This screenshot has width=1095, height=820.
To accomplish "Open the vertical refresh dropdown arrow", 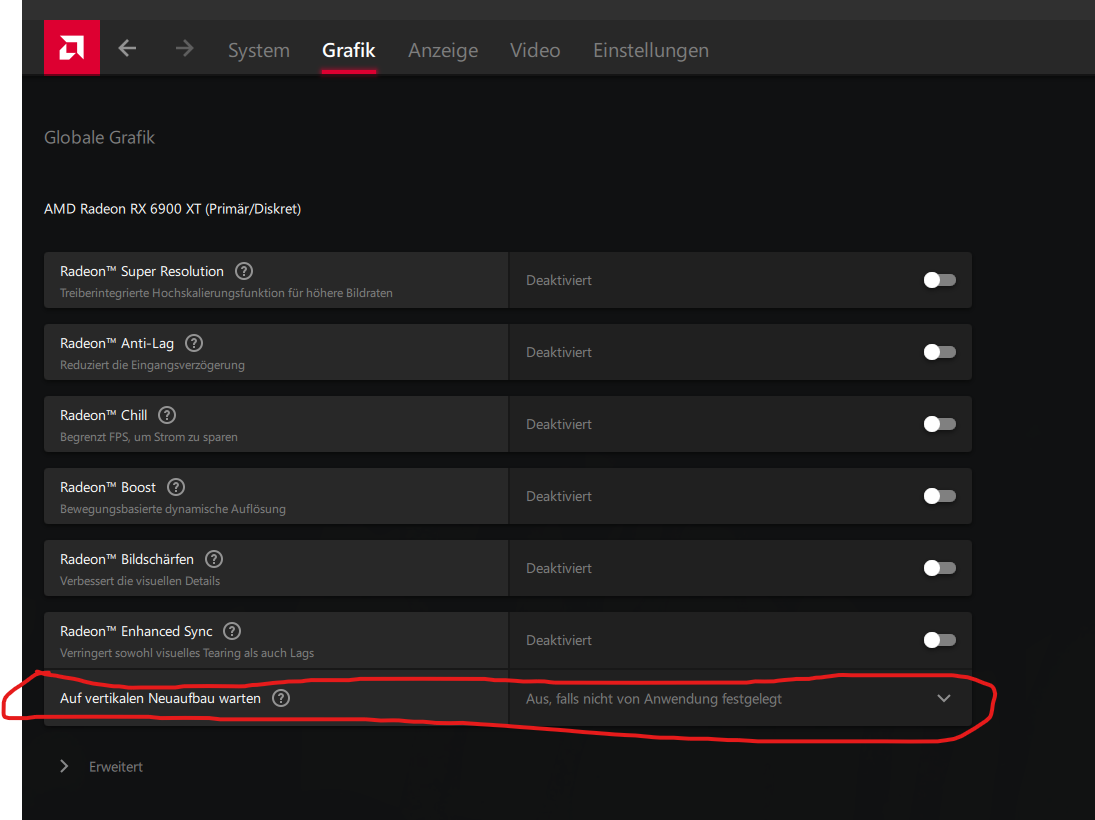I will (943, 698).
